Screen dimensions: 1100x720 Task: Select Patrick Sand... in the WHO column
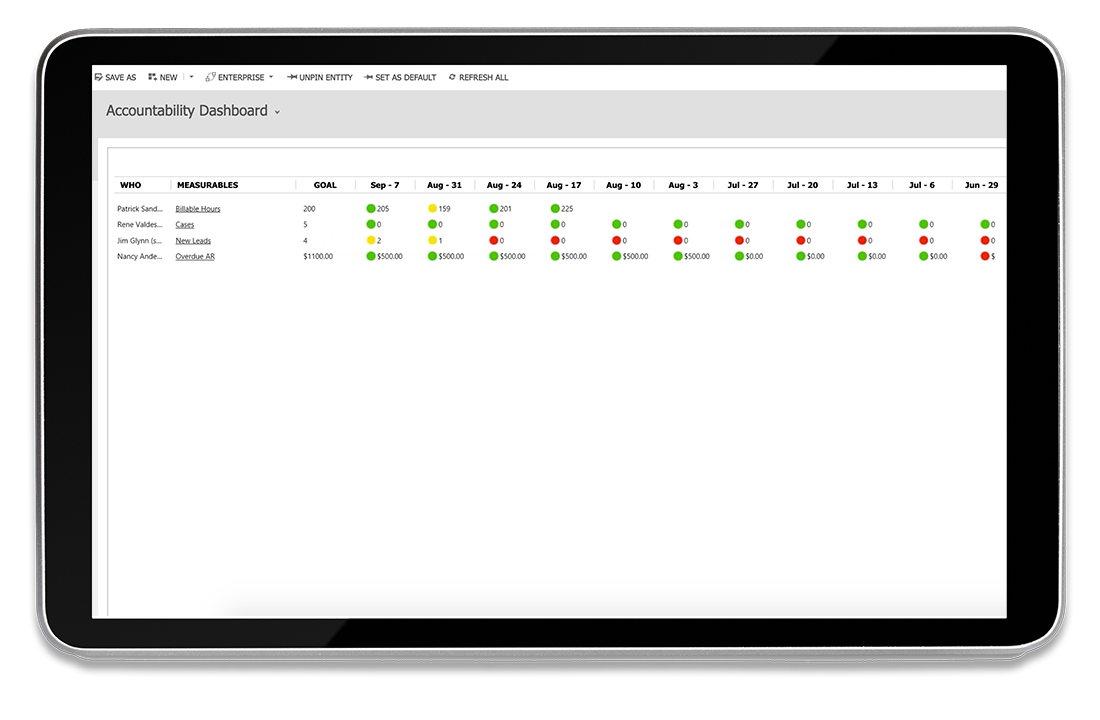click(140, 209)
